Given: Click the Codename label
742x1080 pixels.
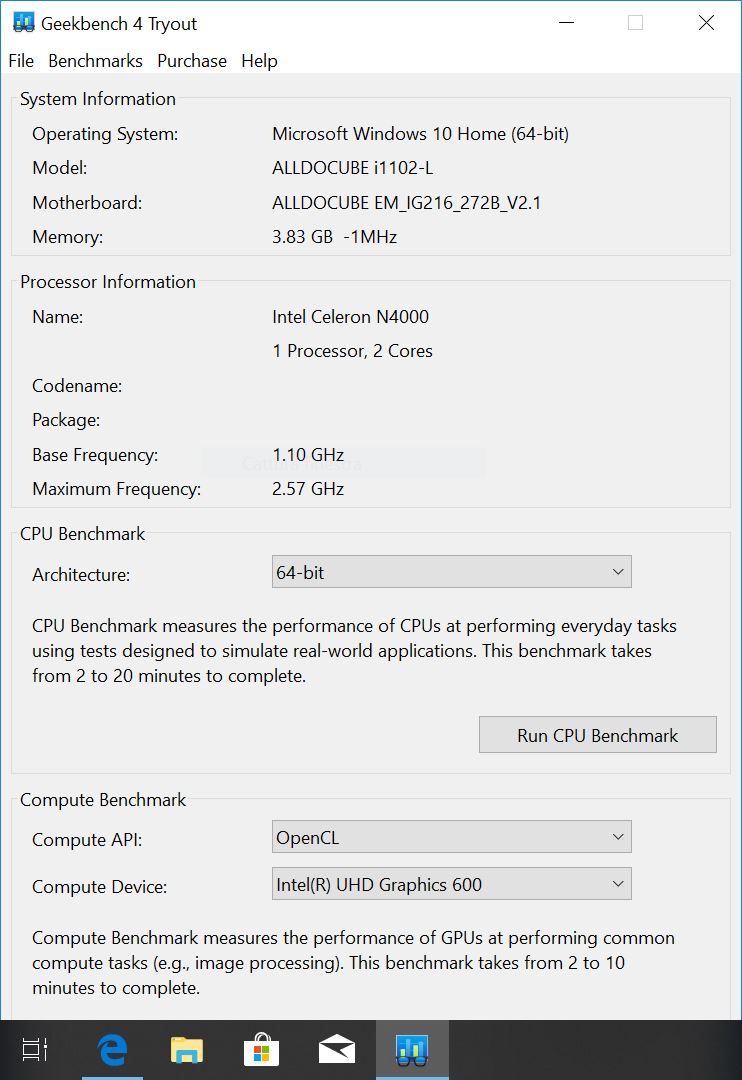Looking at the screenshot, I should click(x=77, y=386).
